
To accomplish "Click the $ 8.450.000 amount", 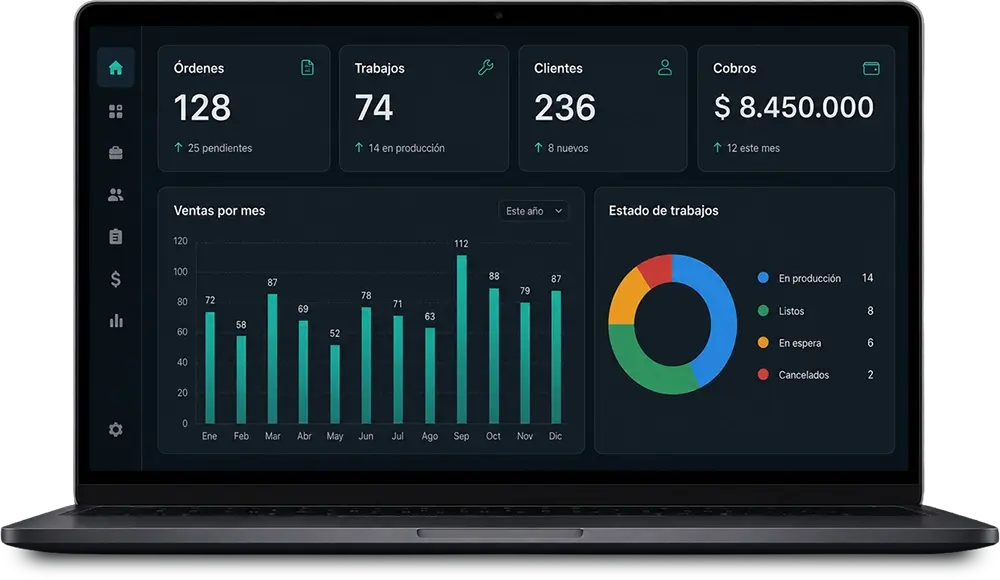I will (793, 107).
